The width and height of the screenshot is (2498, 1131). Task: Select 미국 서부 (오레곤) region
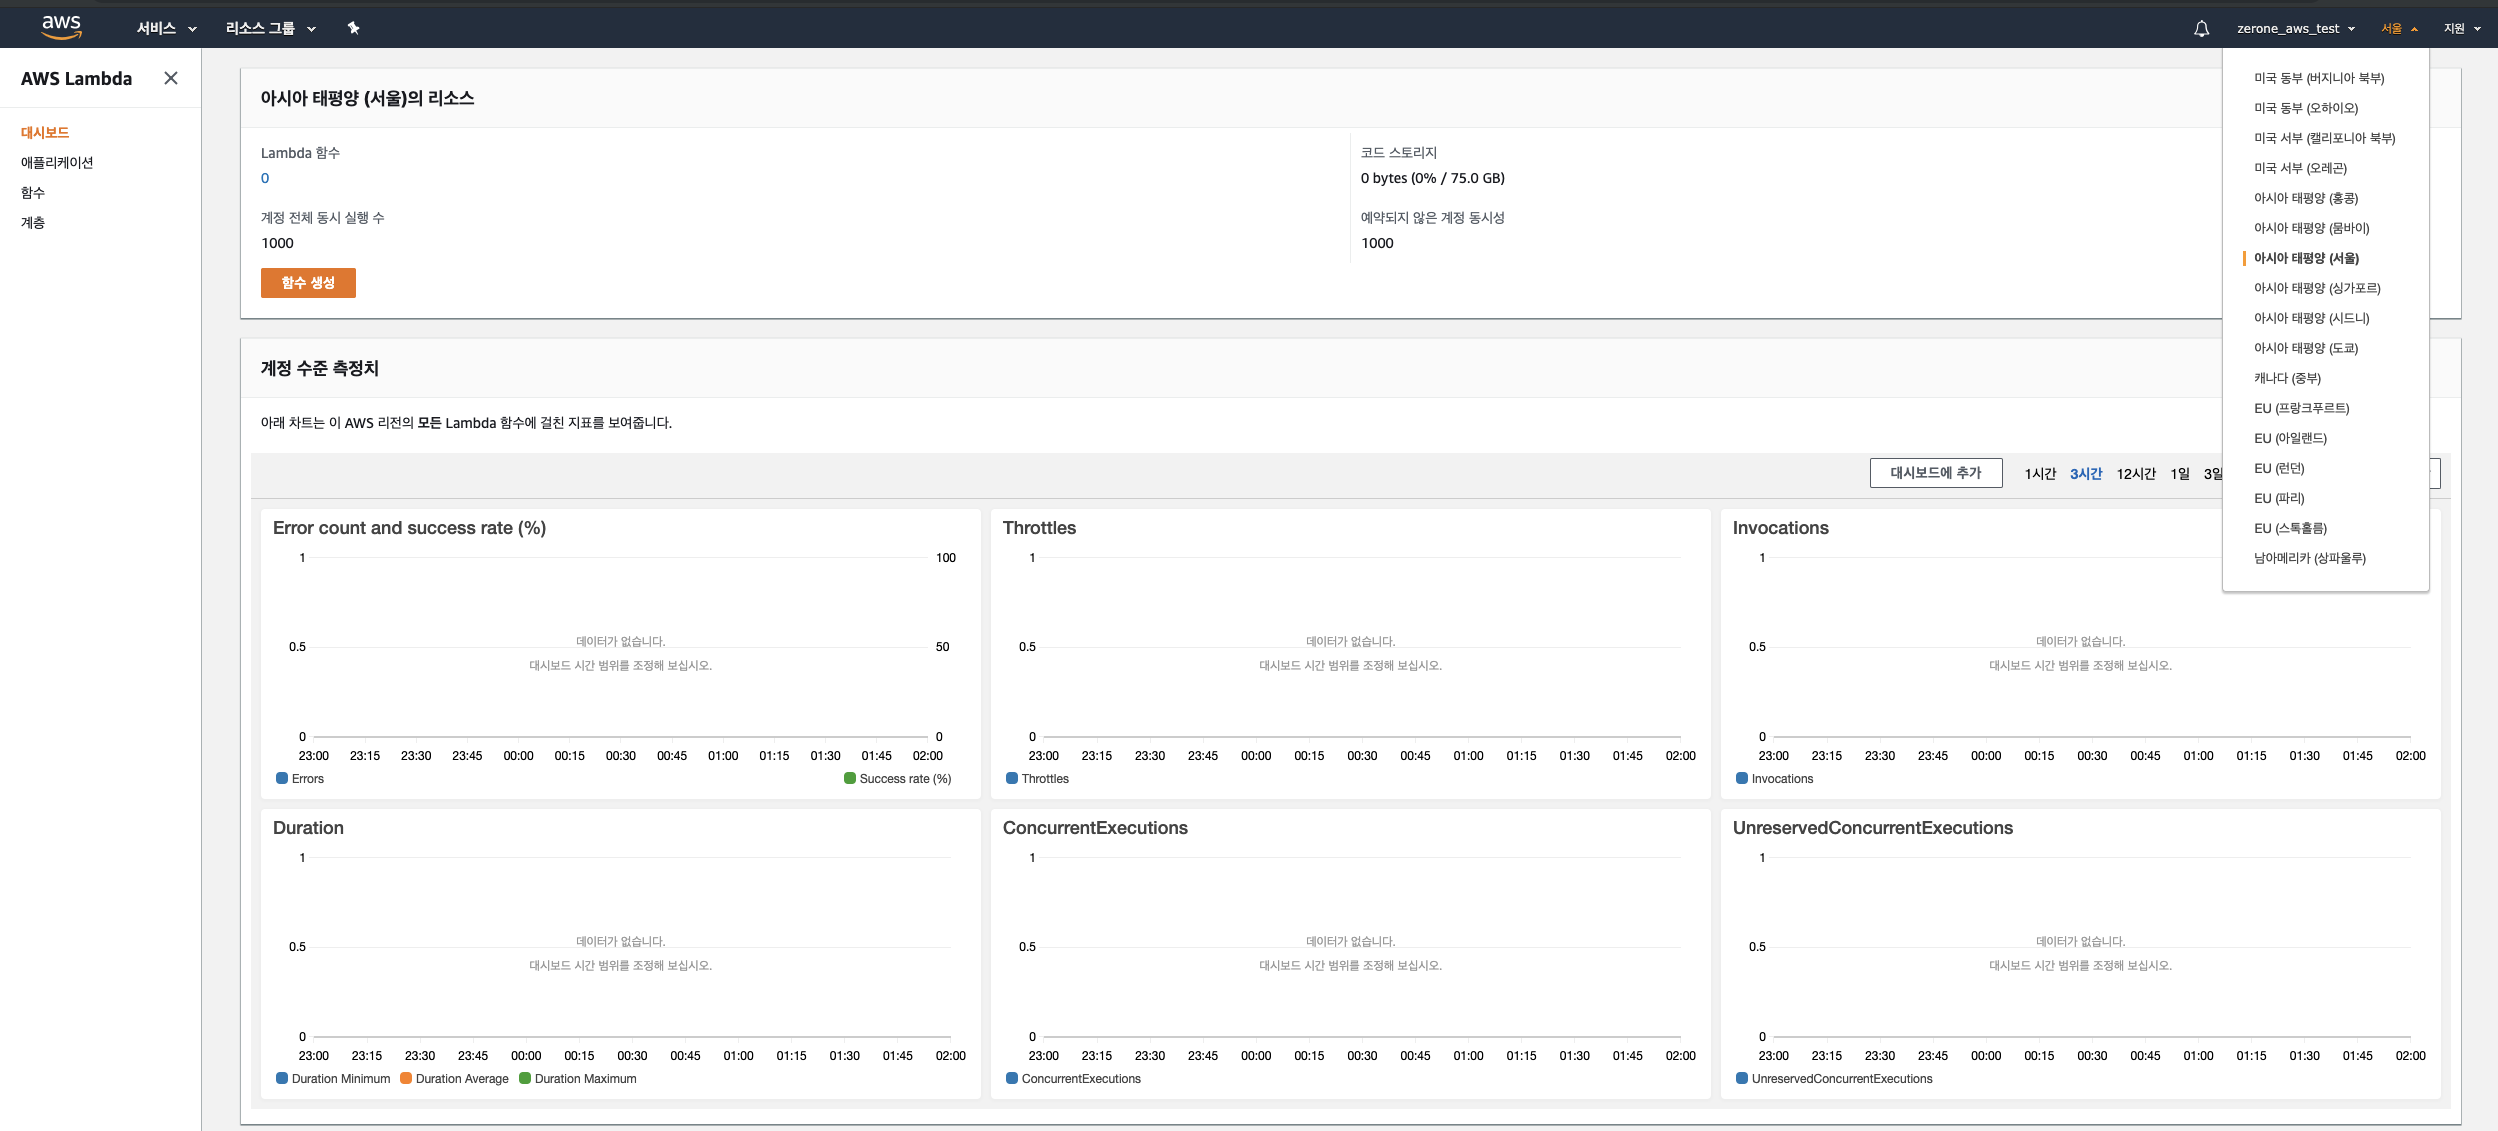[2300, 168]
